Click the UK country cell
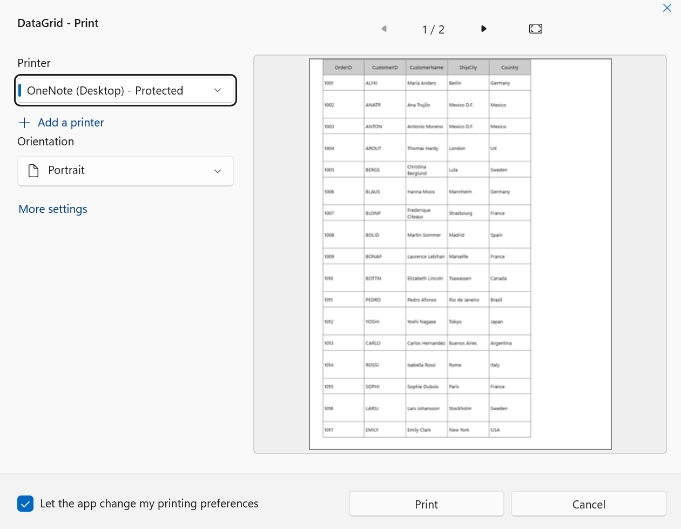681x529 pixels. click(x=509, y=148)
